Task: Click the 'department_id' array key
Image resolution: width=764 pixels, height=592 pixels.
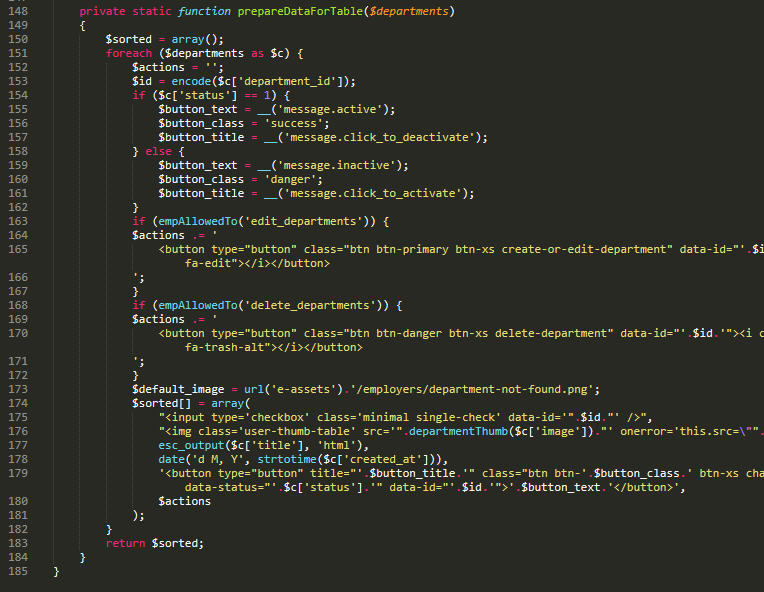Action: point(287,81)
